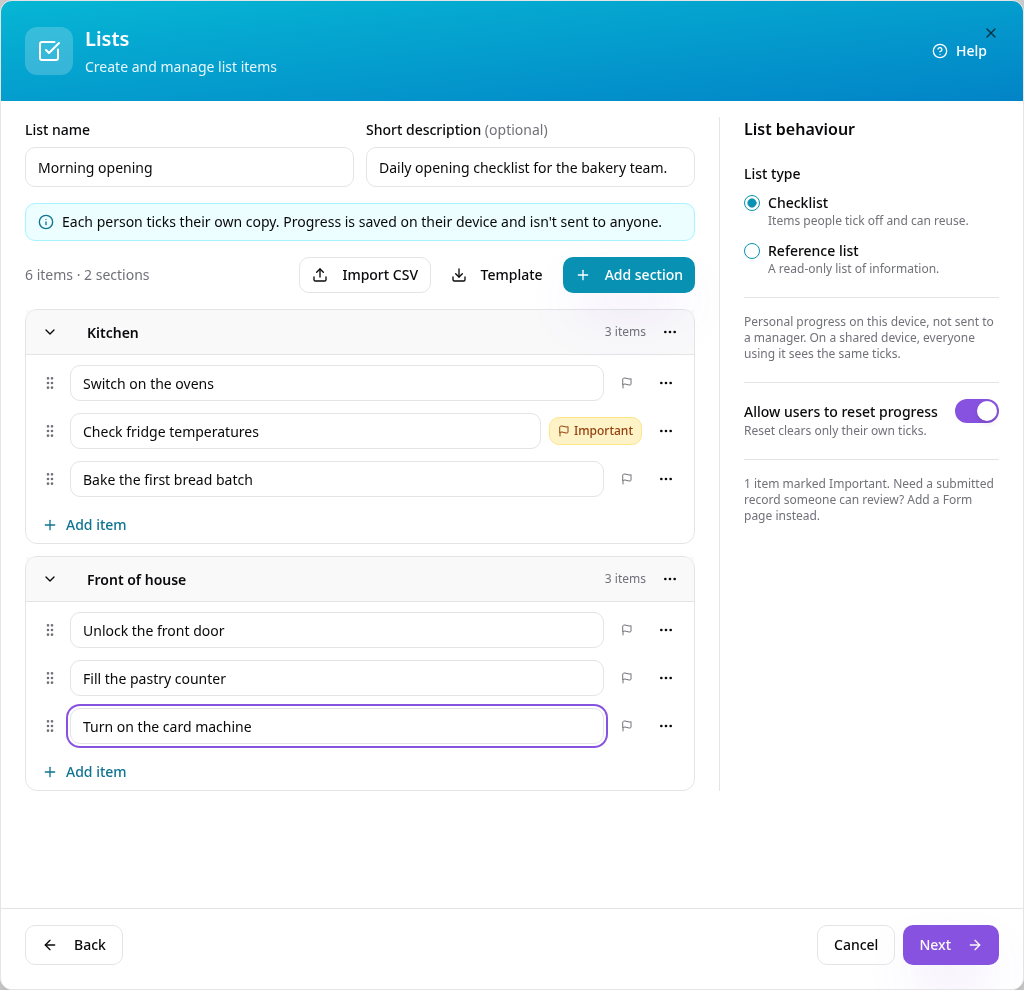Screen dimensions: 1024x990
Task: Open the Kitchen section options menu
Action: (669, 332)
